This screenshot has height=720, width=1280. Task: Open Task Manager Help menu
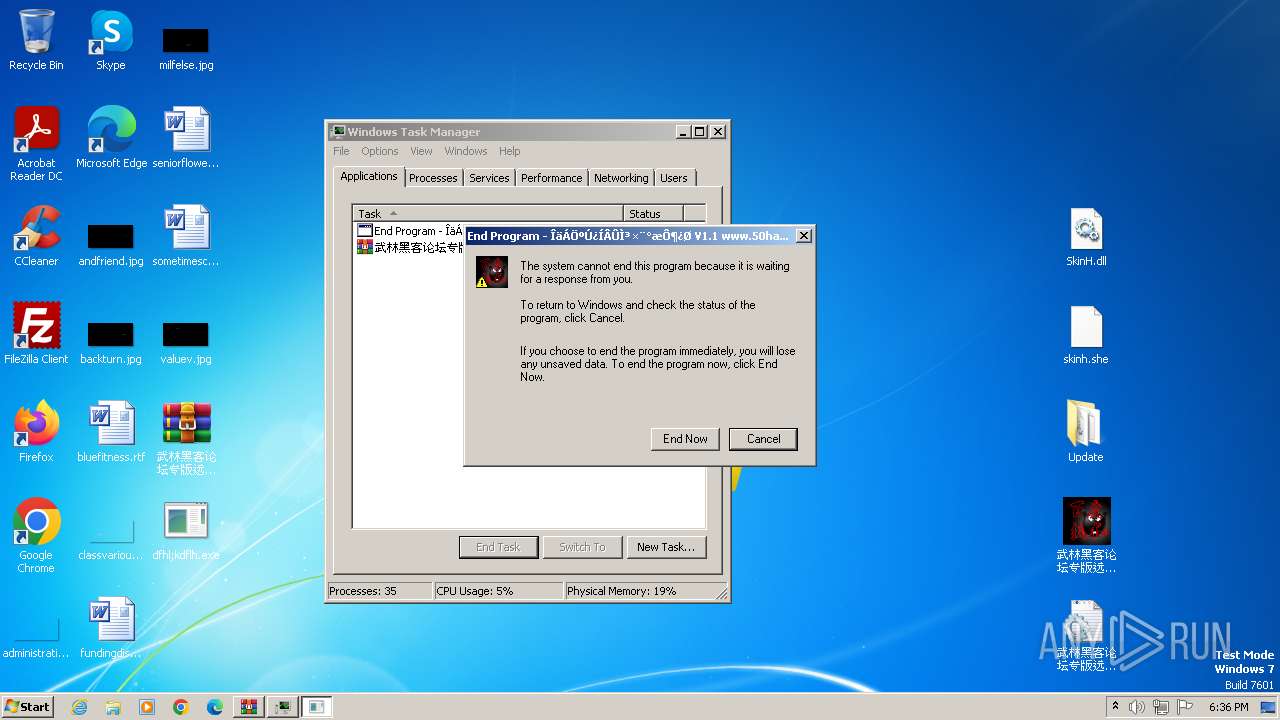(x=510, y=151)
